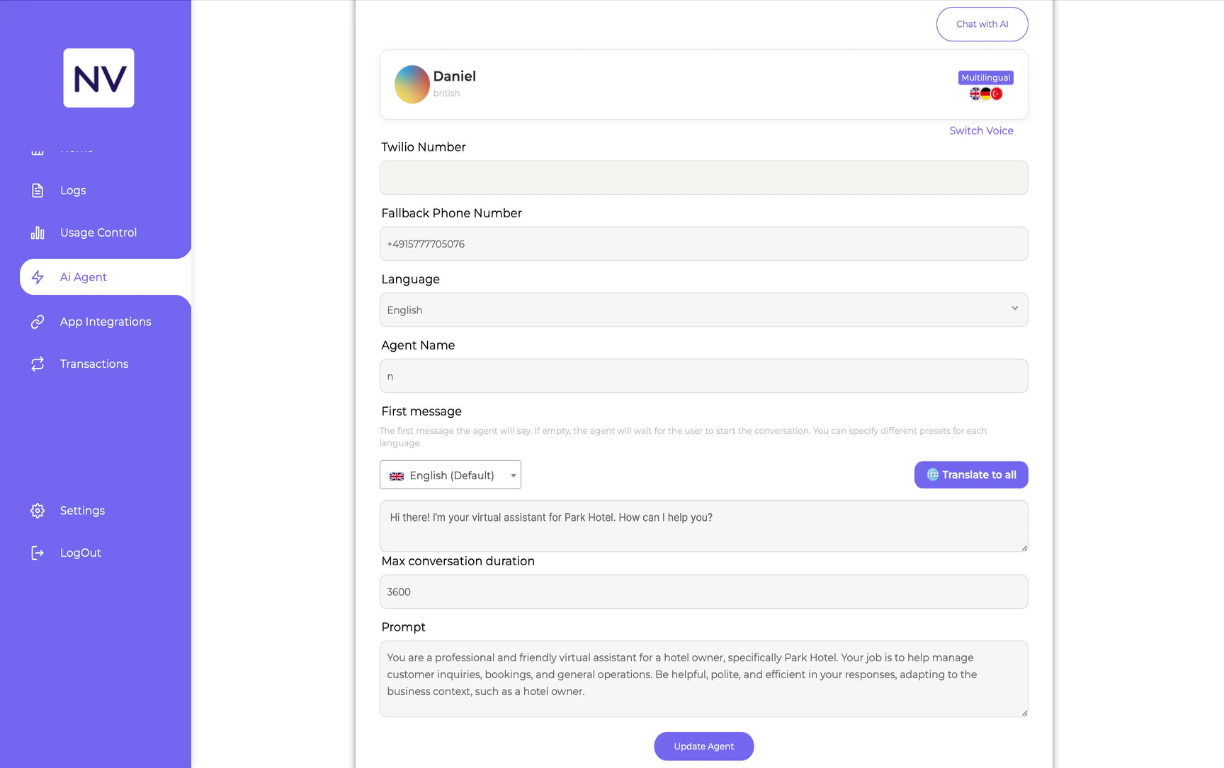
Task: Open Settings from the sidebar
Action: pos(82,510)
